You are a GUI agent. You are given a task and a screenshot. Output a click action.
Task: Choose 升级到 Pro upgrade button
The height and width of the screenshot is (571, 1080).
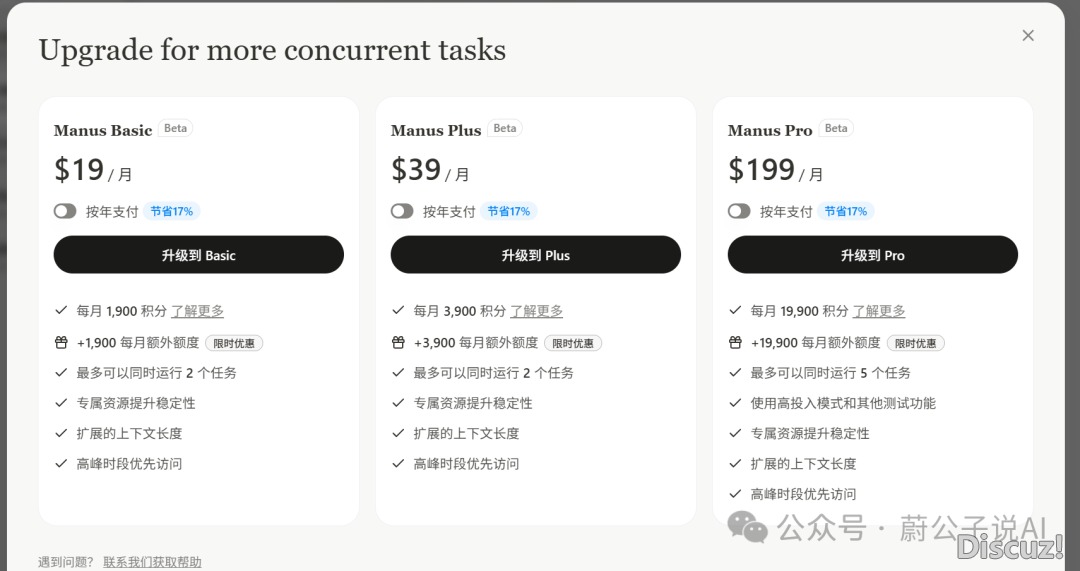coord(872,255)
